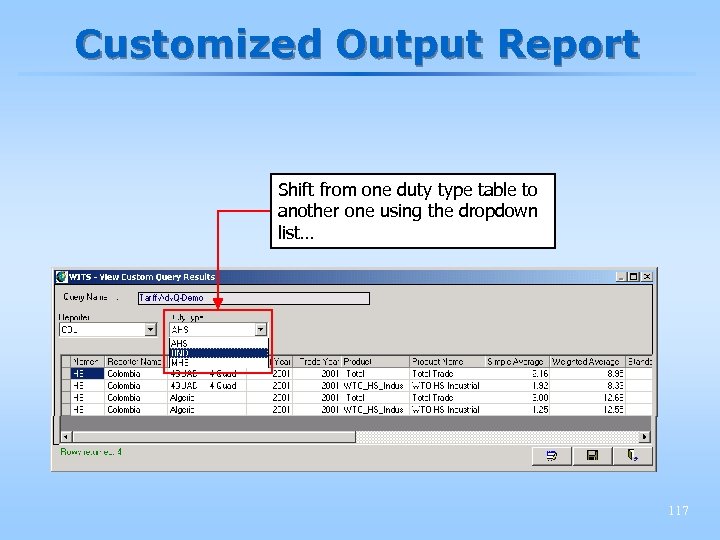The image size is (720, 540).
Task: Click the row selector of the 12.55 row
Action: pos(66,410)
